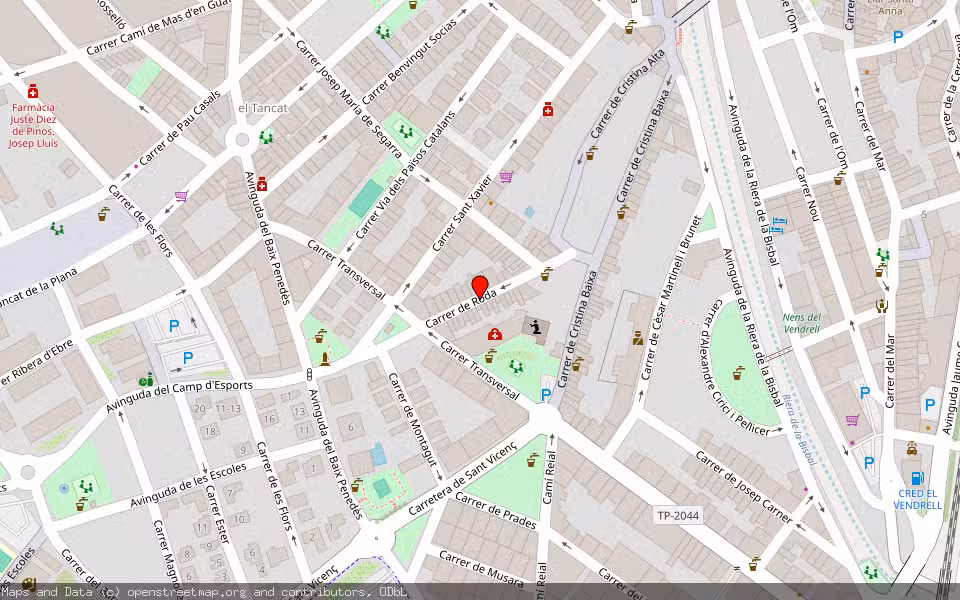Click the traffic light icon on Avinguda del Camp d'Esports

point(309,374)
